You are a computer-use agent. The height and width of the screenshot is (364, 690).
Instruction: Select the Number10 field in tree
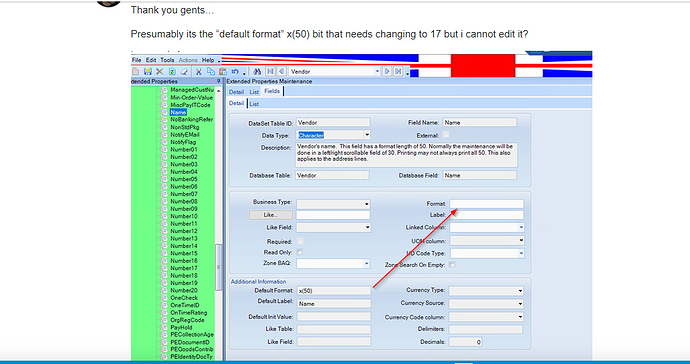[x=184, y=216]
